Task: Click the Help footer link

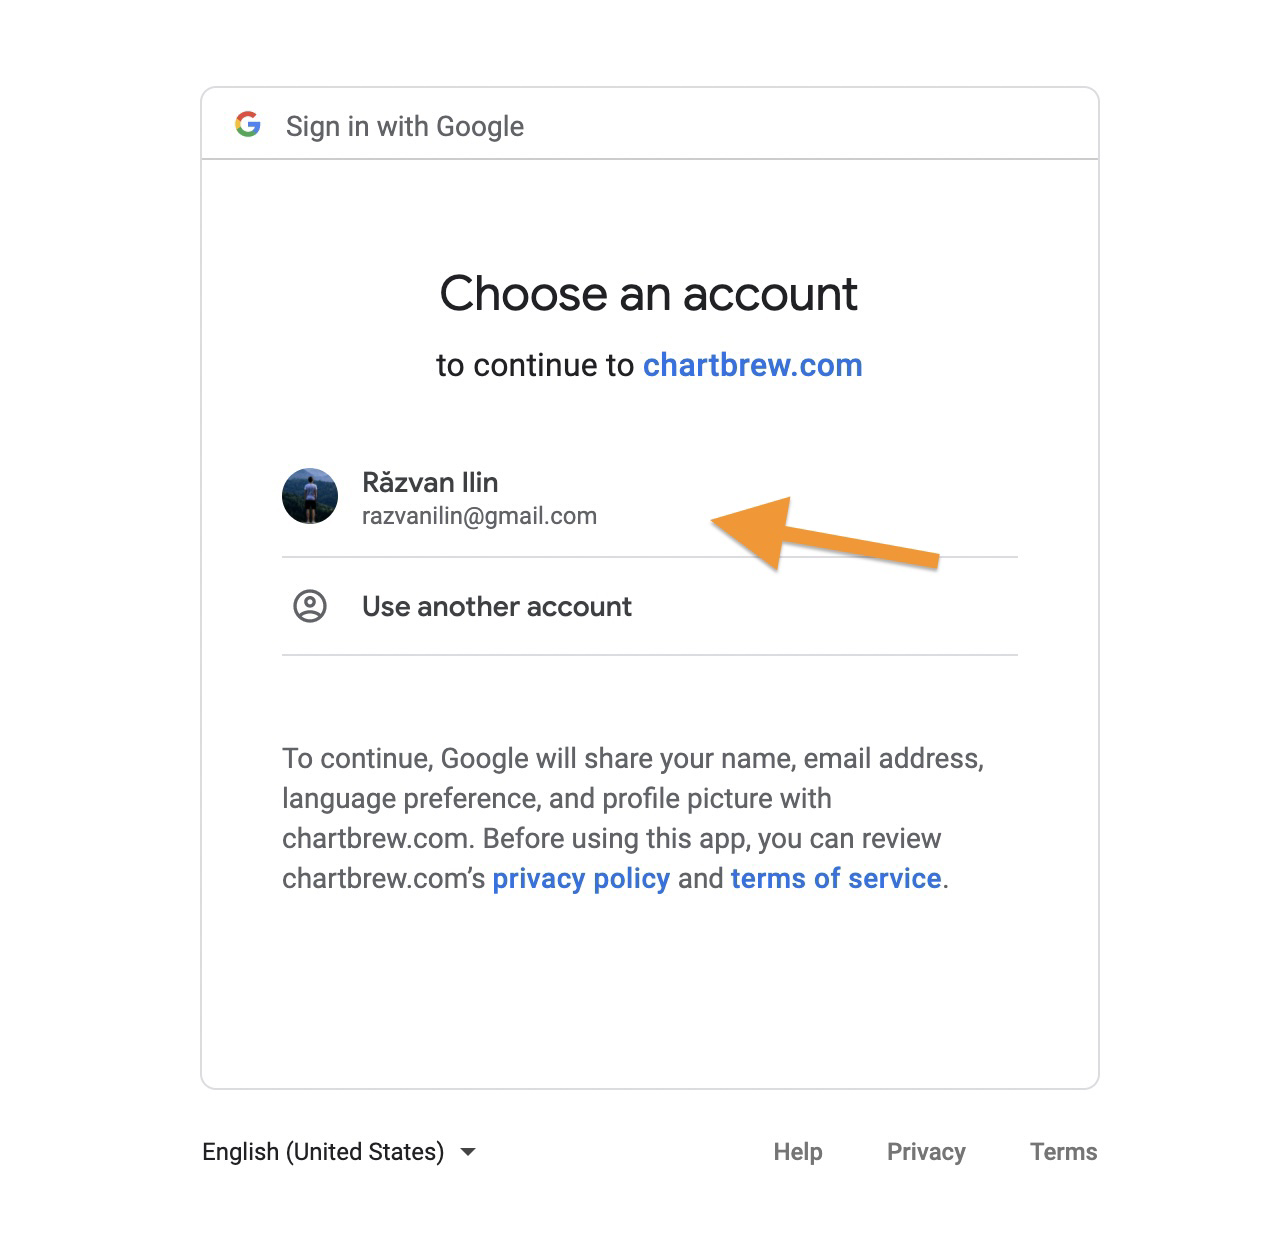Action: point(798,1152)
